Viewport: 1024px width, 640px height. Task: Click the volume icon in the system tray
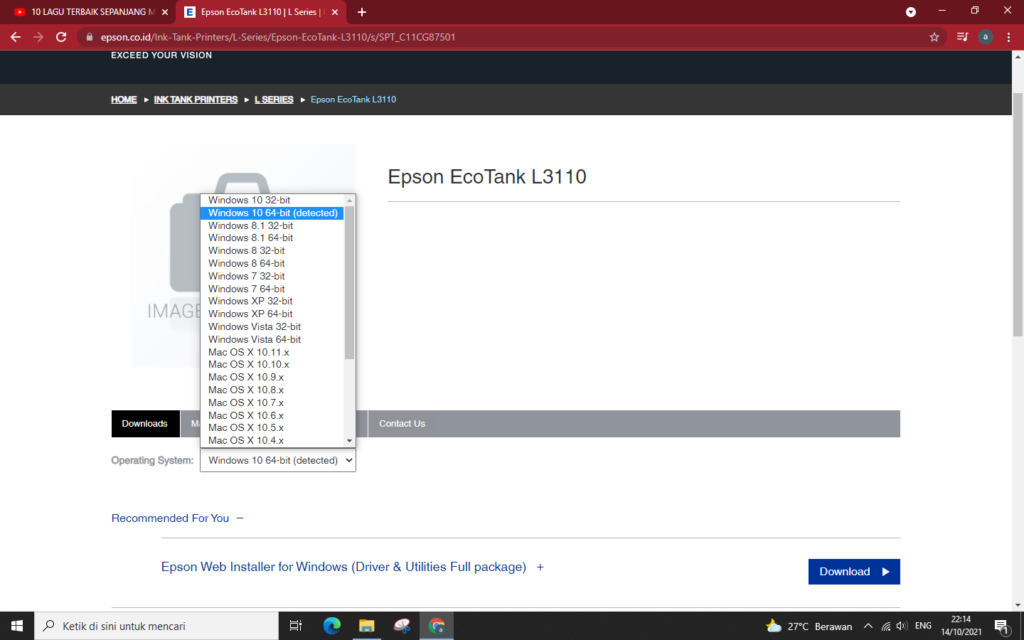tap(901, 624)
